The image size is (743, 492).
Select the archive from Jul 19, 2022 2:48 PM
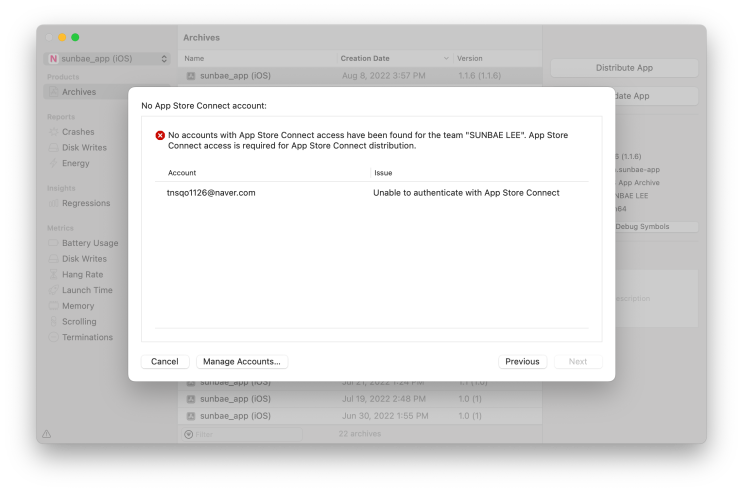tap(360, 399)
